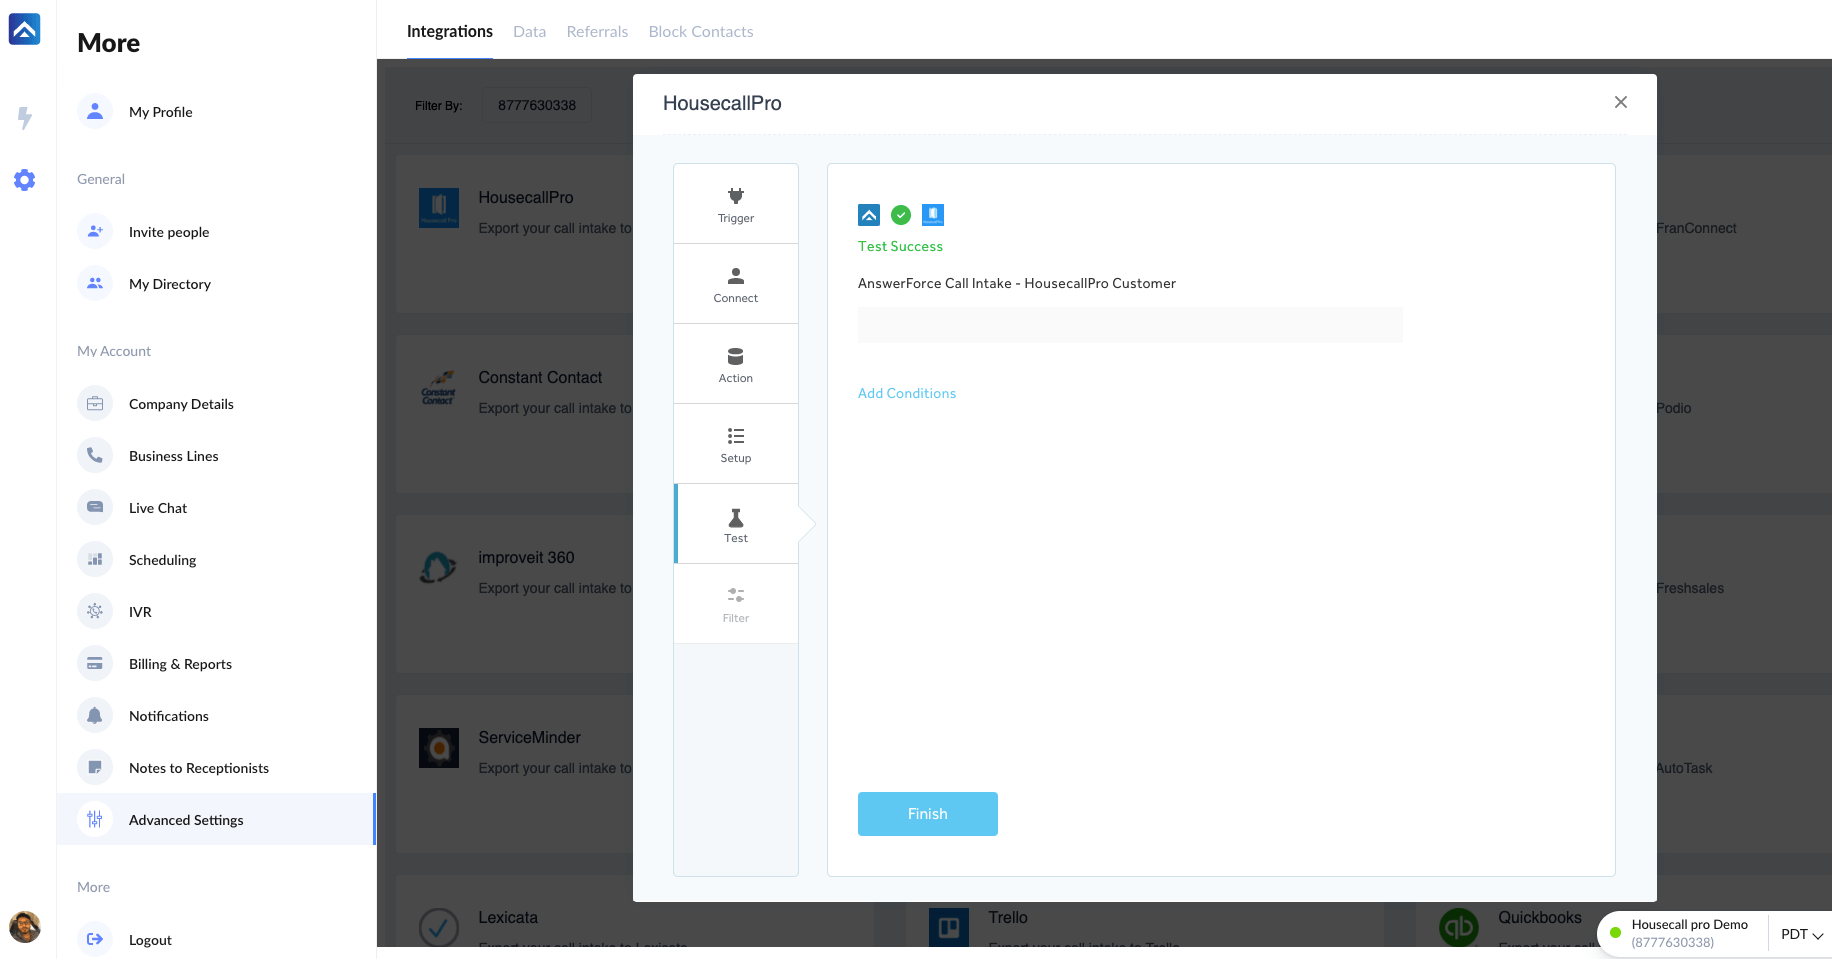Open Business Lines
Viewport: 1832px width, 959px height.
point(173,456)
